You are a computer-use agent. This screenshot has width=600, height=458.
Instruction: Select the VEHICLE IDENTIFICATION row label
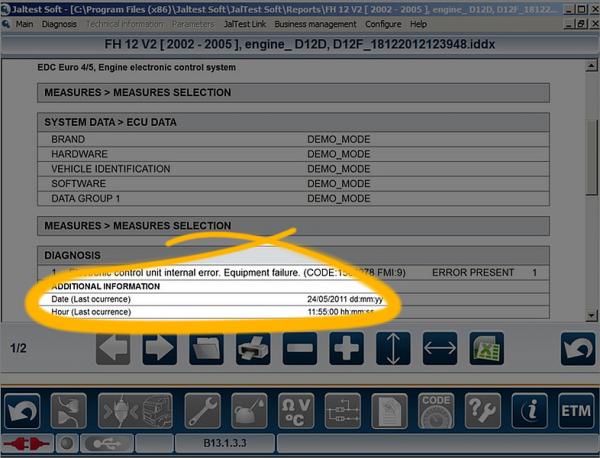tap(111, 169)
